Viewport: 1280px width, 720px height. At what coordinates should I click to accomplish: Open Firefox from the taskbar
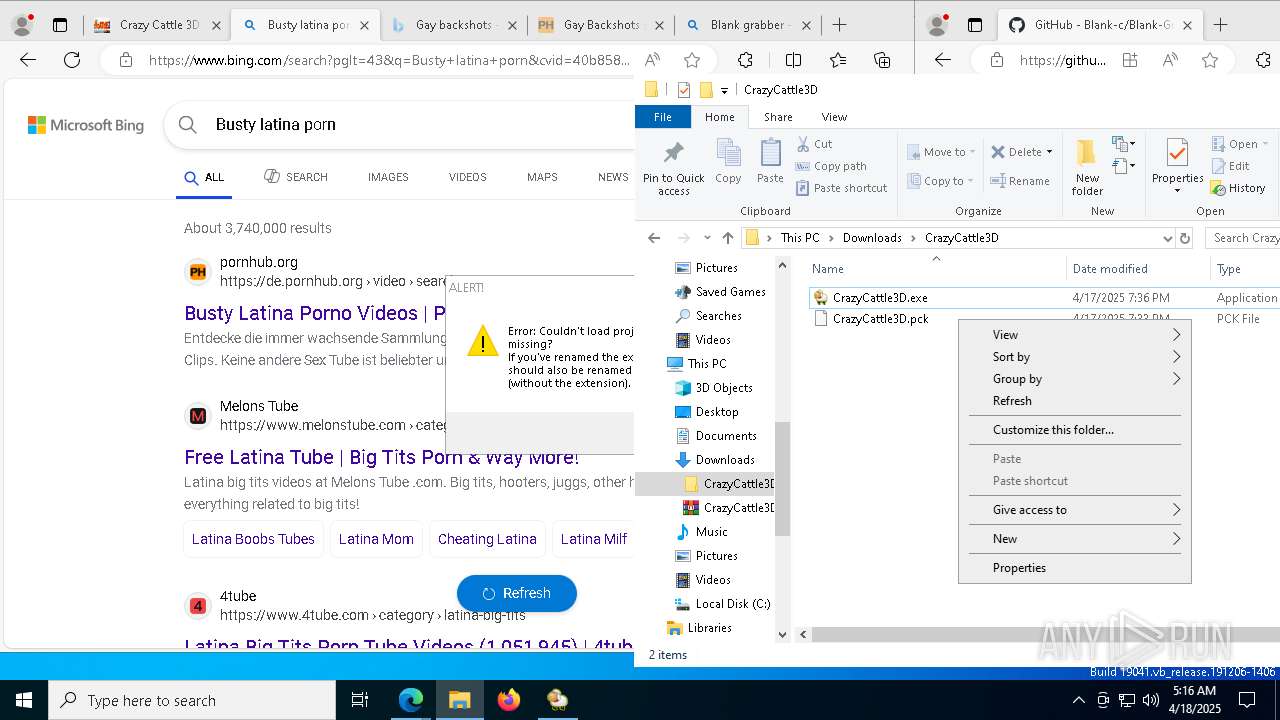coord(509,700)
